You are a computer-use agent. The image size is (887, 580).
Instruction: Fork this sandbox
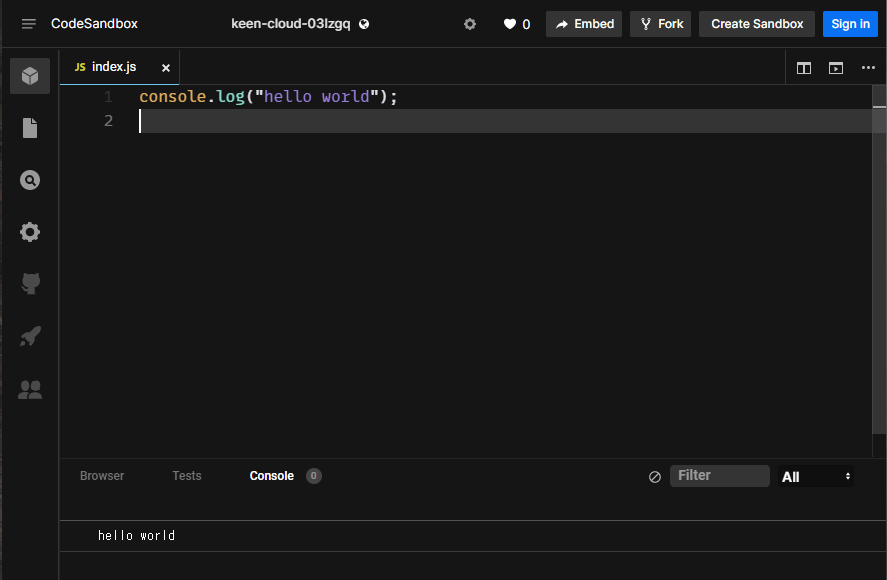point(661,24)
